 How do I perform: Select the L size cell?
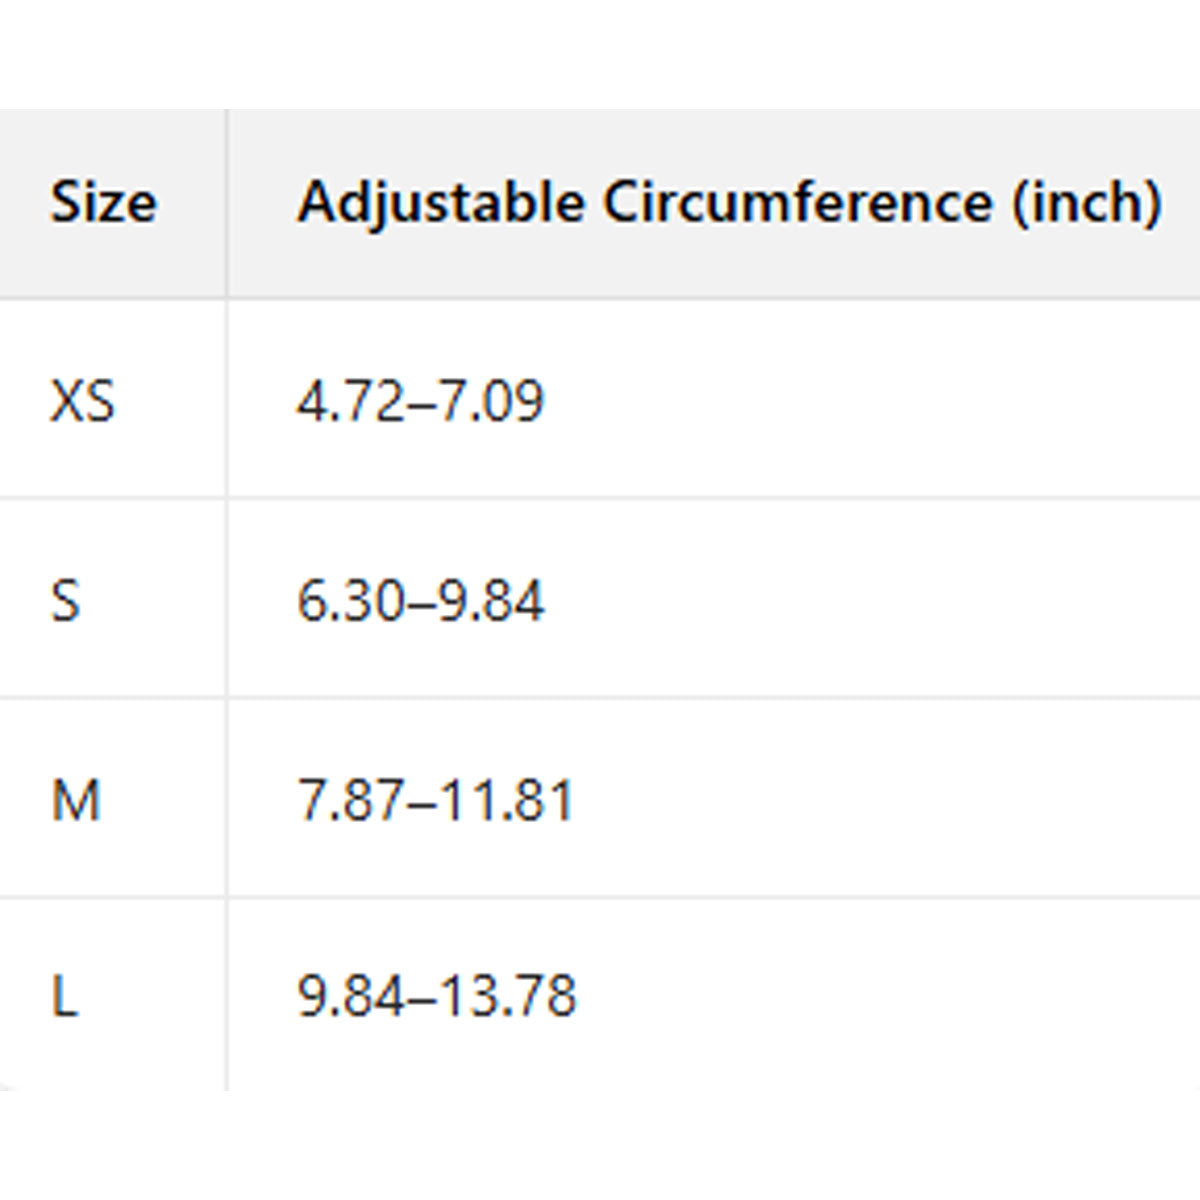[64, 996]
